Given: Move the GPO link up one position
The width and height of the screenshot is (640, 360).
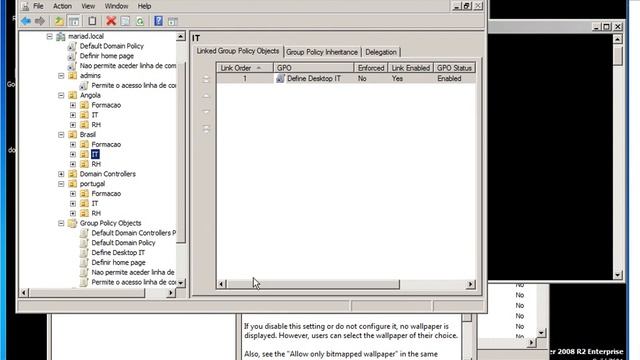Looking at the screenshot, I should click(x=206, y=96).
